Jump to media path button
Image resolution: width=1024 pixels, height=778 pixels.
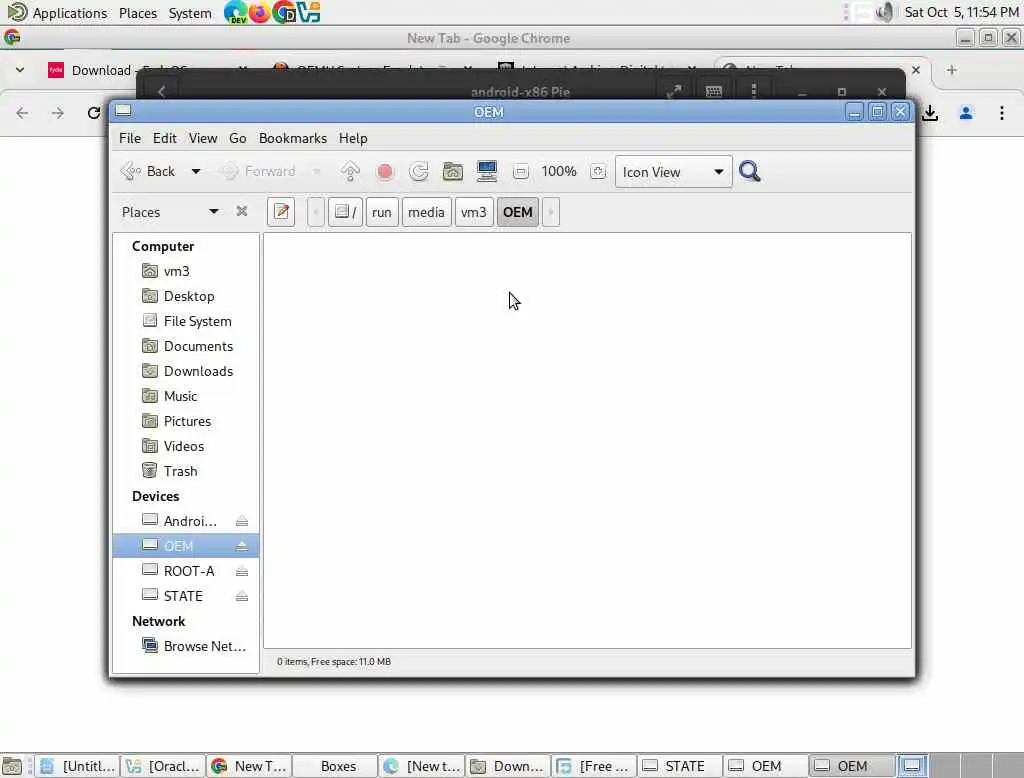point(426,212)
